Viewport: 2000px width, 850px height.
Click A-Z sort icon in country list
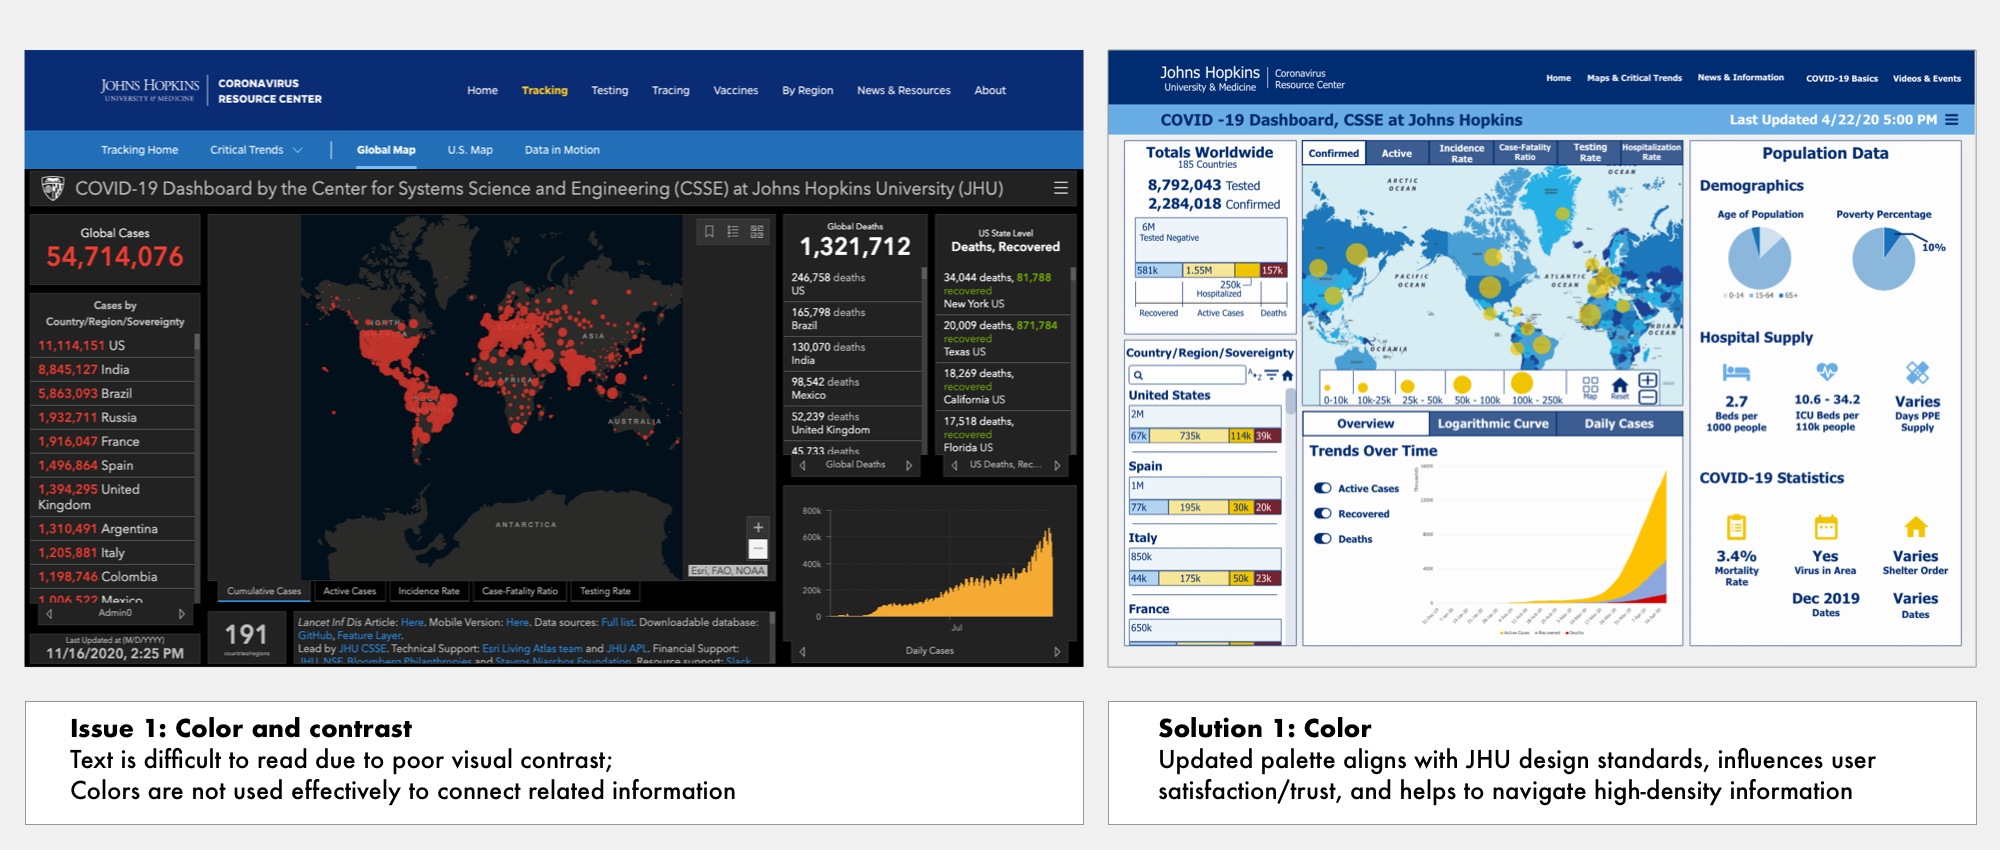(x=1254, y=375)
